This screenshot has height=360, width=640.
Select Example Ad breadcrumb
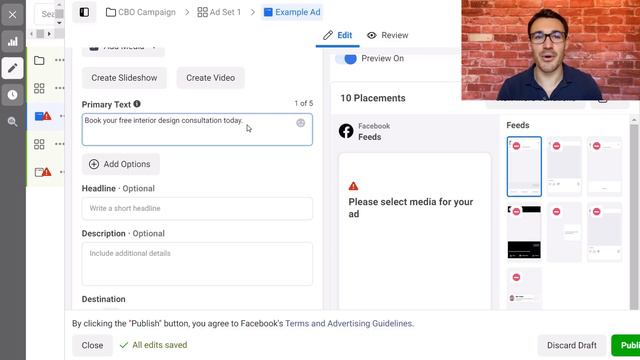point(292,12)
